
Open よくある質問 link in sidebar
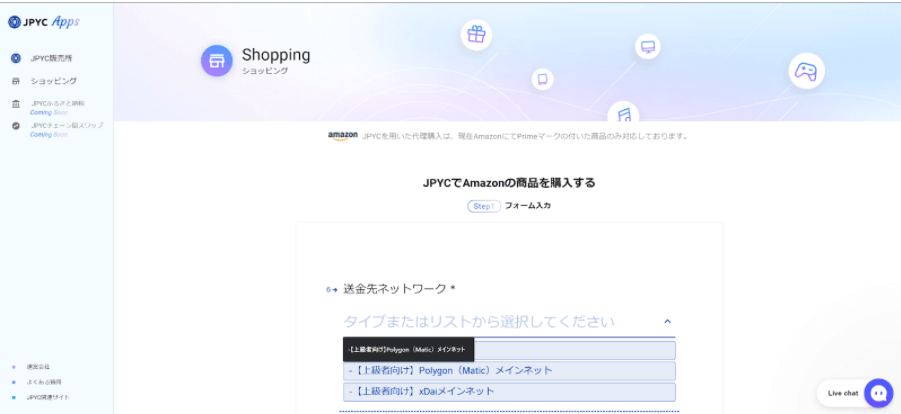tap(45, 382)
